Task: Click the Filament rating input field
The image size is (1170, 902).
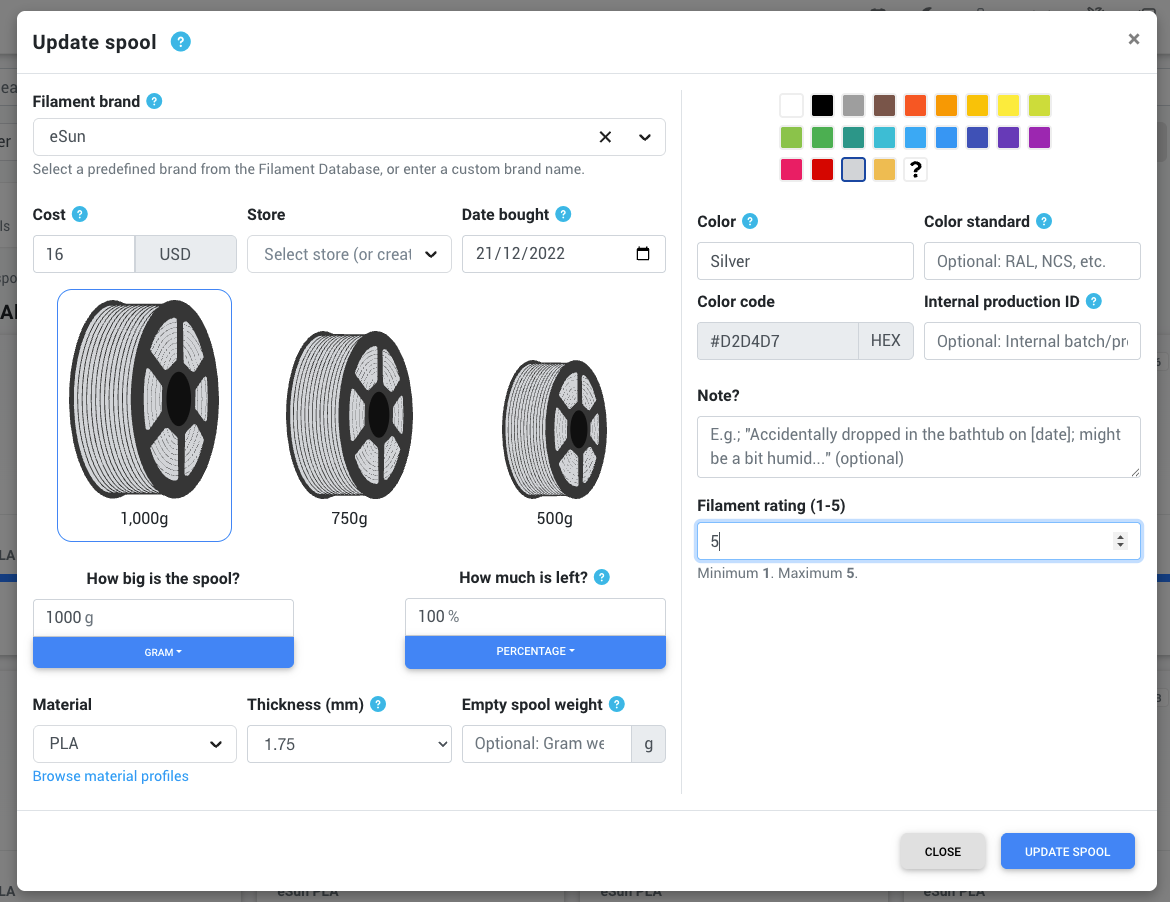Action: (919, 541)
